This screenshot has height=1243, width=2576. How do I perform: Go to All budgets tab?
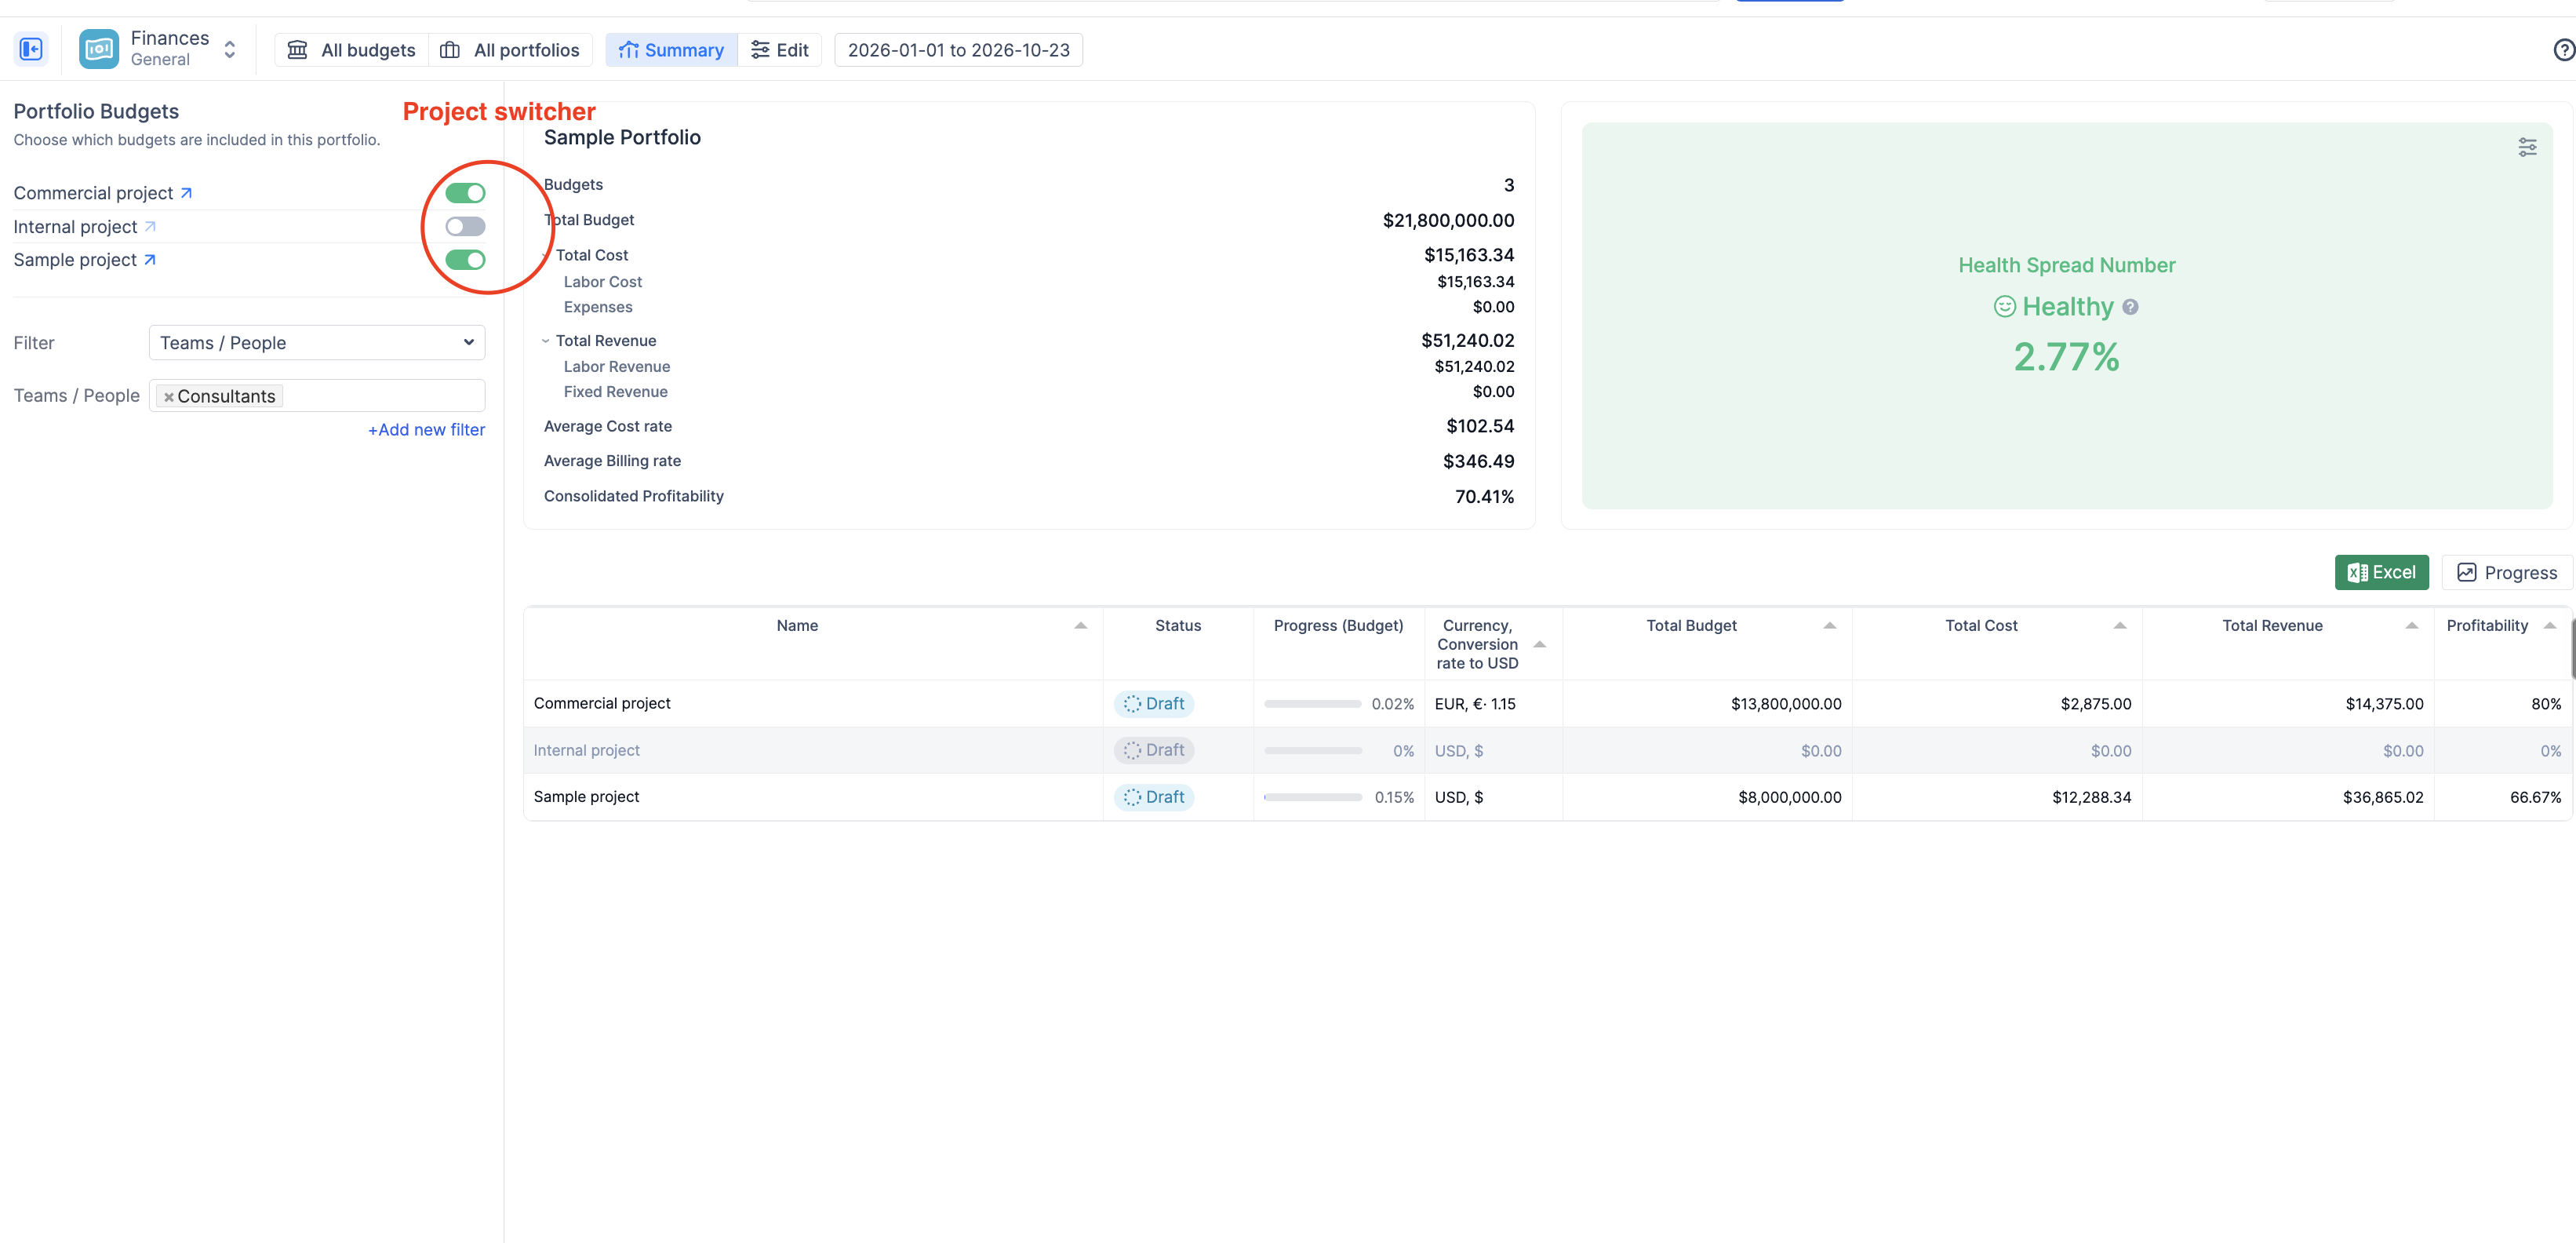point(352,50)
